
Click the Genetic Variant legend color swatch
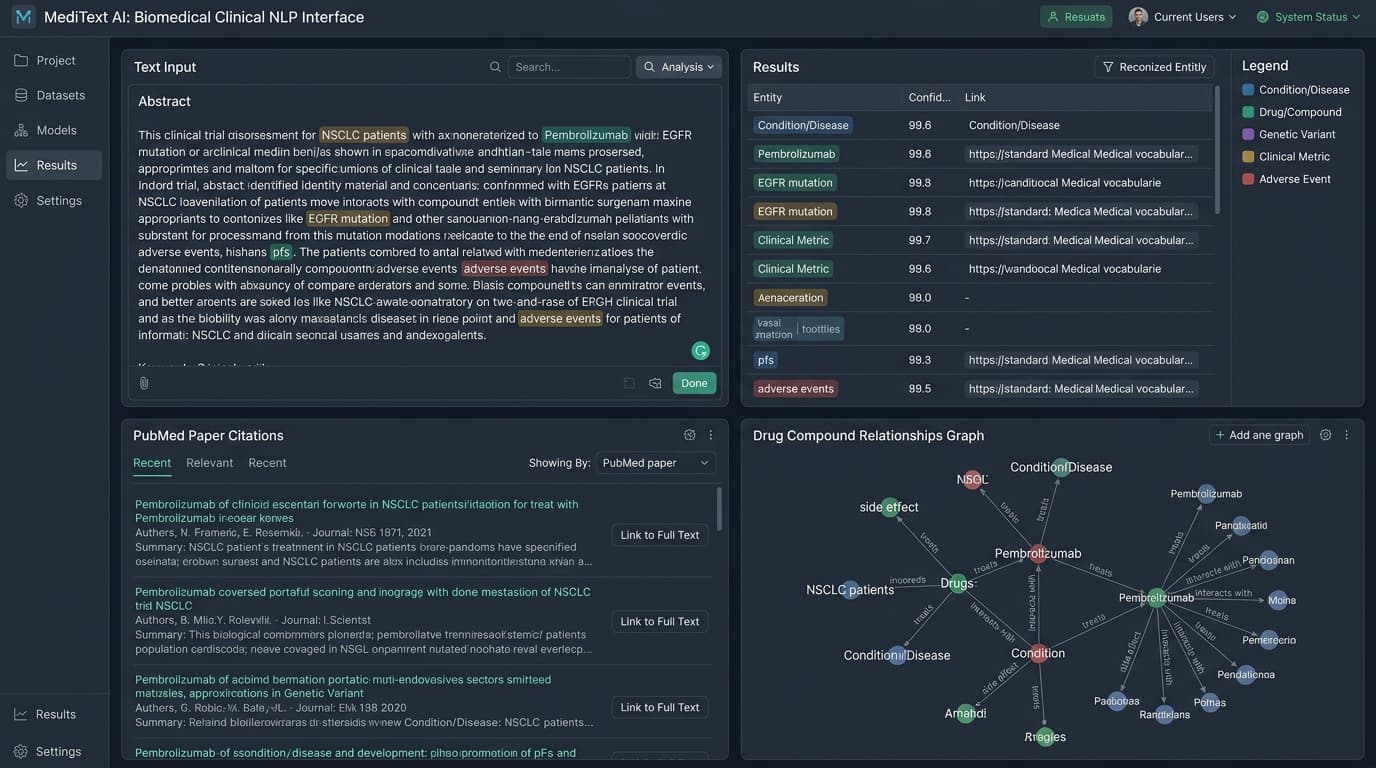[1248, 134]
